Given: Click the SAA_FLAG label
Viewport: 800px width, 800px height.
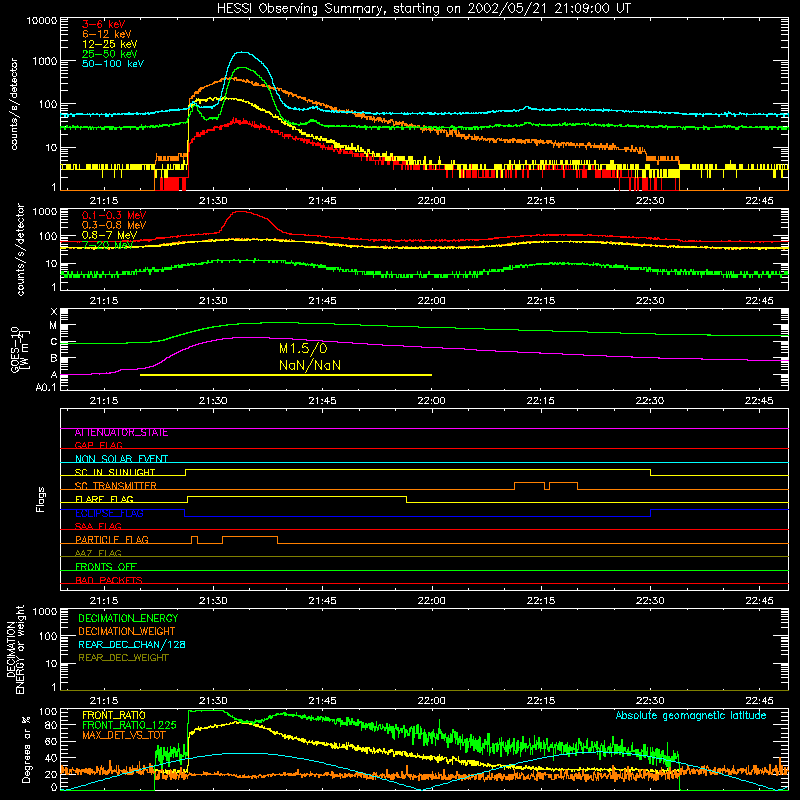Looking at the screenshot, I should [x=98, y=526].
